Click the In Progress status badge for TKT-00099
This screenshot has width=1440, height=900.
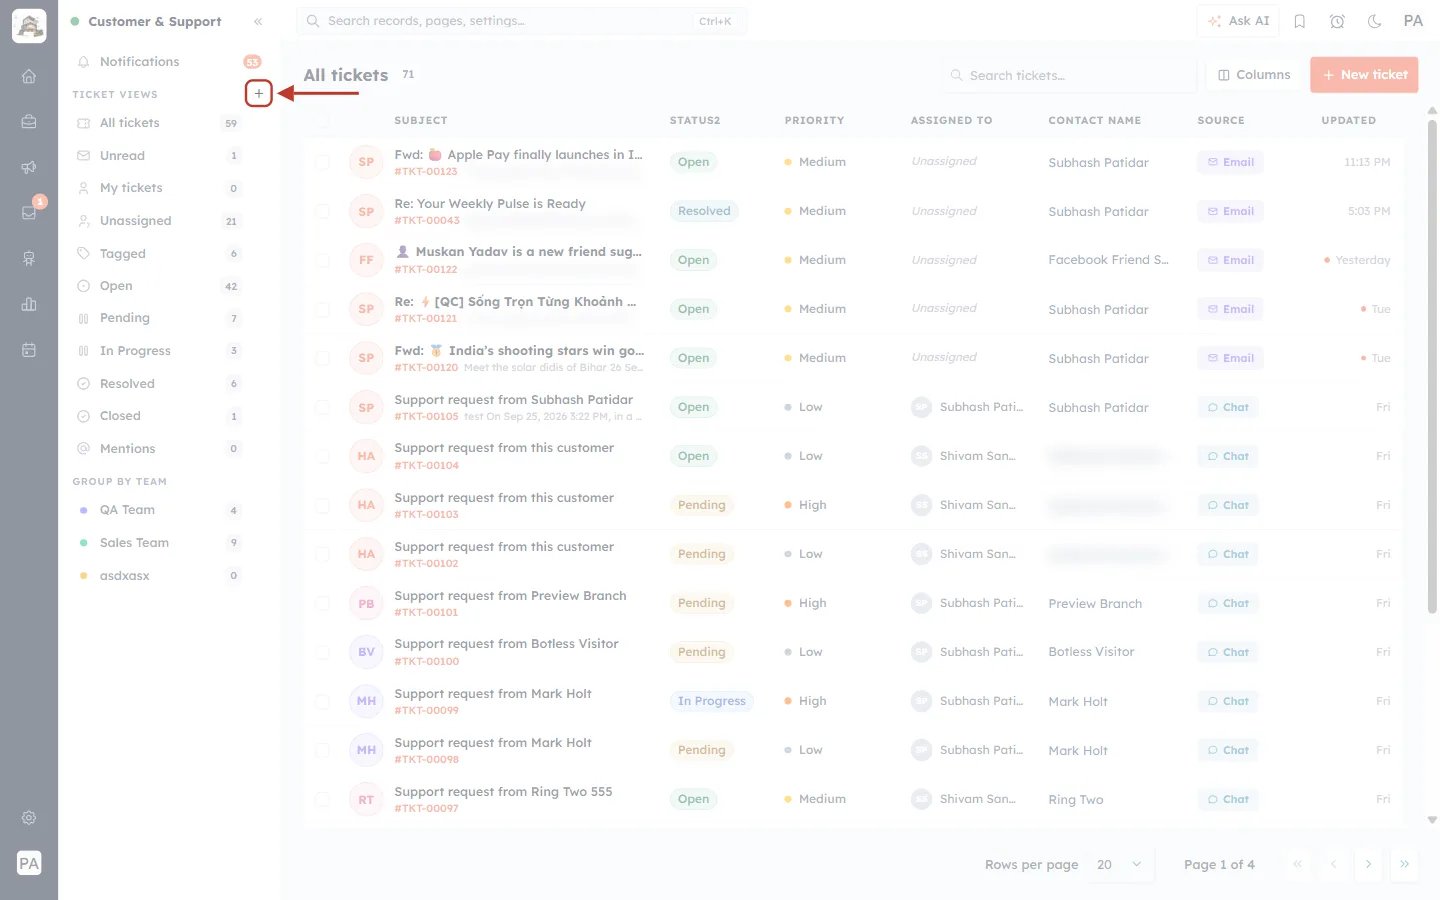pyautogui.click(x=711, y=701)
